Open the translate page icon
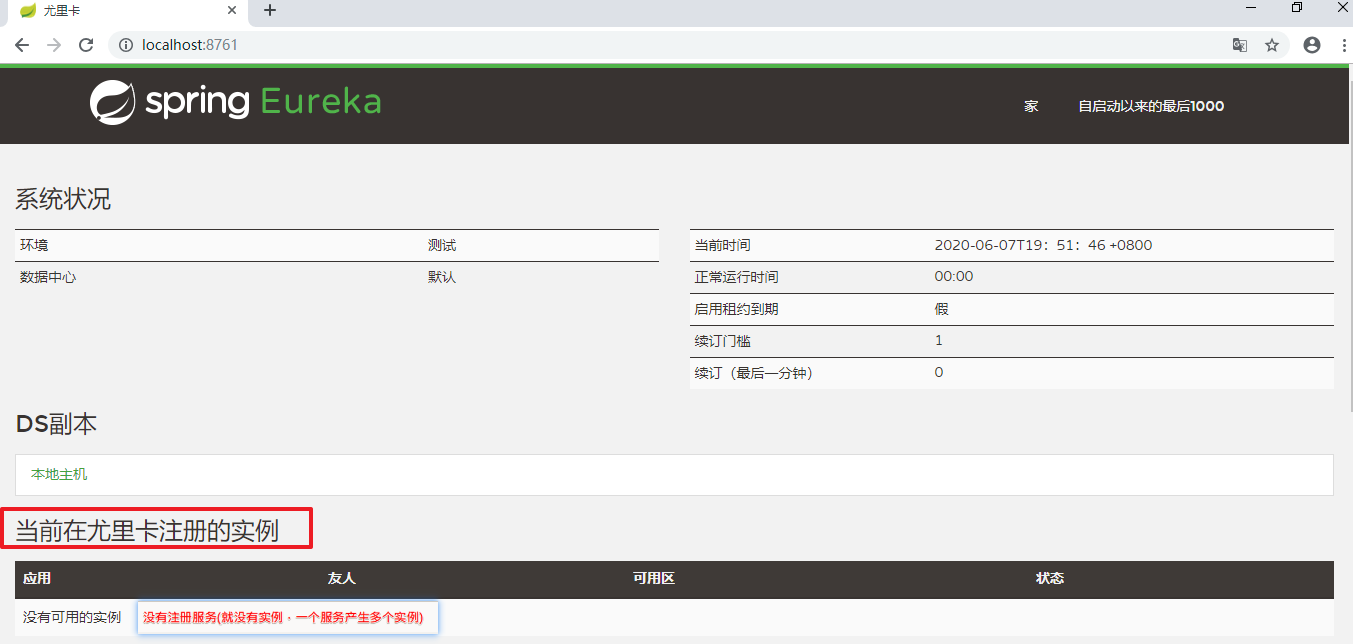Image resolution: width=1353 pixels, height=644 pixels. [1240, 45]
